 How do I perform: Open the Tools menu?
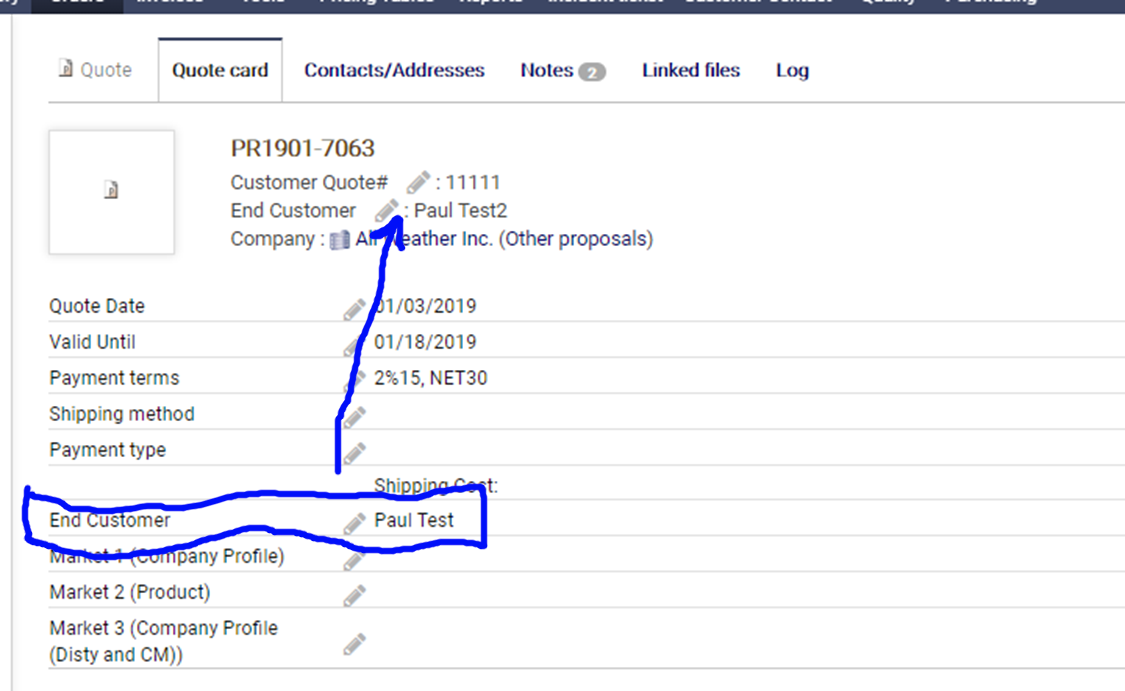(x=264, y=3)
